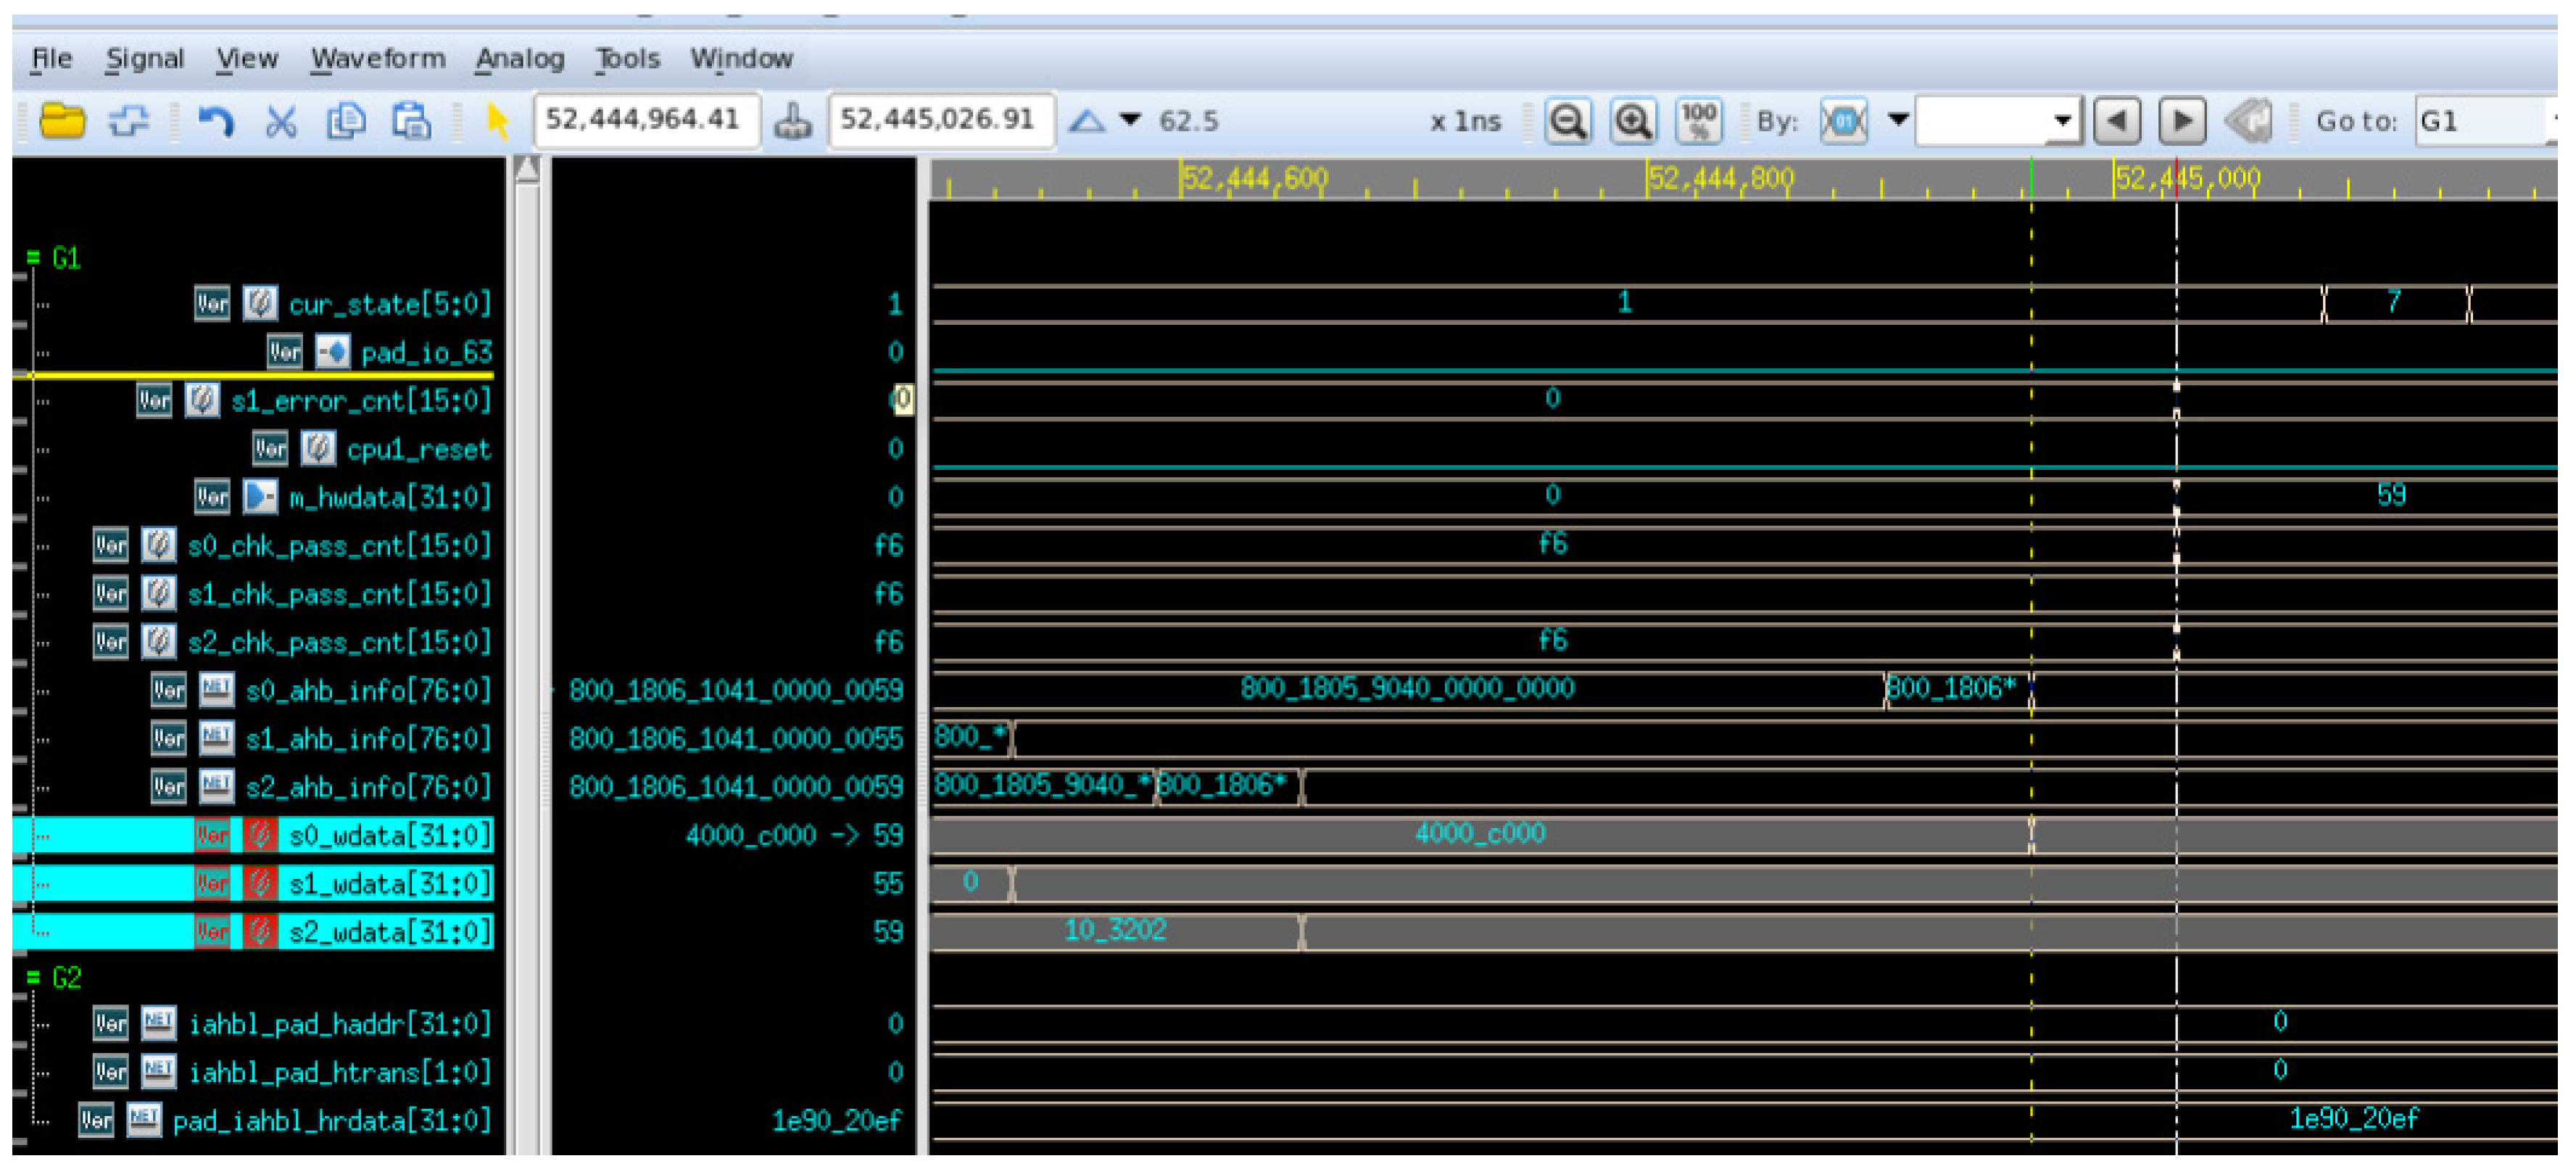Select signal cpu1_reset
Screen dimensions: 2576x1169
click(419, 449)
